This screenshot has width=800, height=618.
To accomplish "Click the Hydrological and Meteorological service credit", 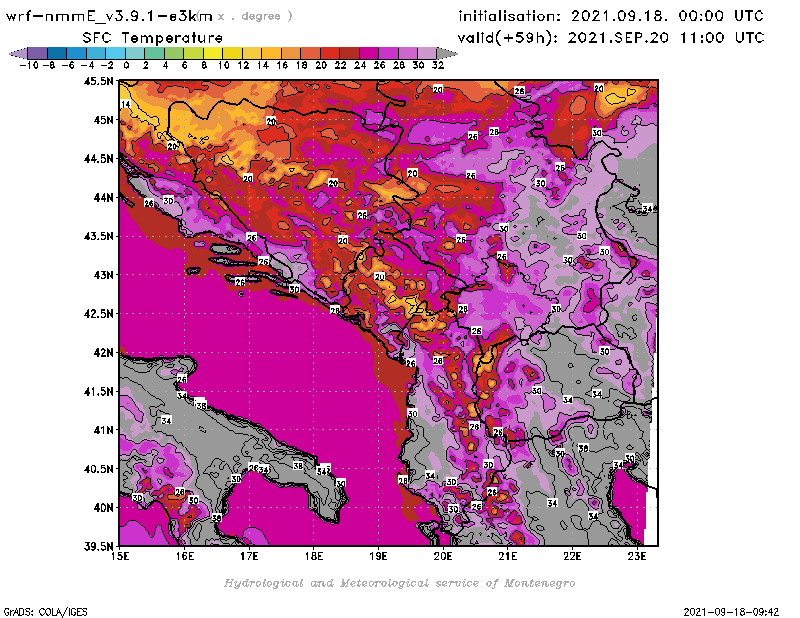I will tap(399, 583).
